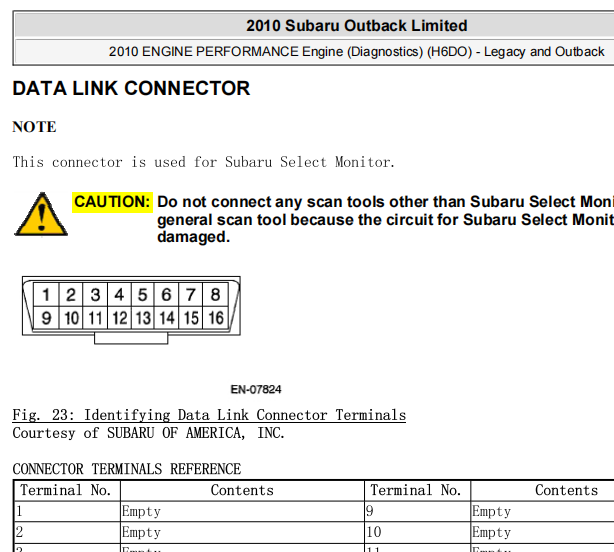
Task: Click the Empty cell for terminal 9
Action: pos(543,511)
